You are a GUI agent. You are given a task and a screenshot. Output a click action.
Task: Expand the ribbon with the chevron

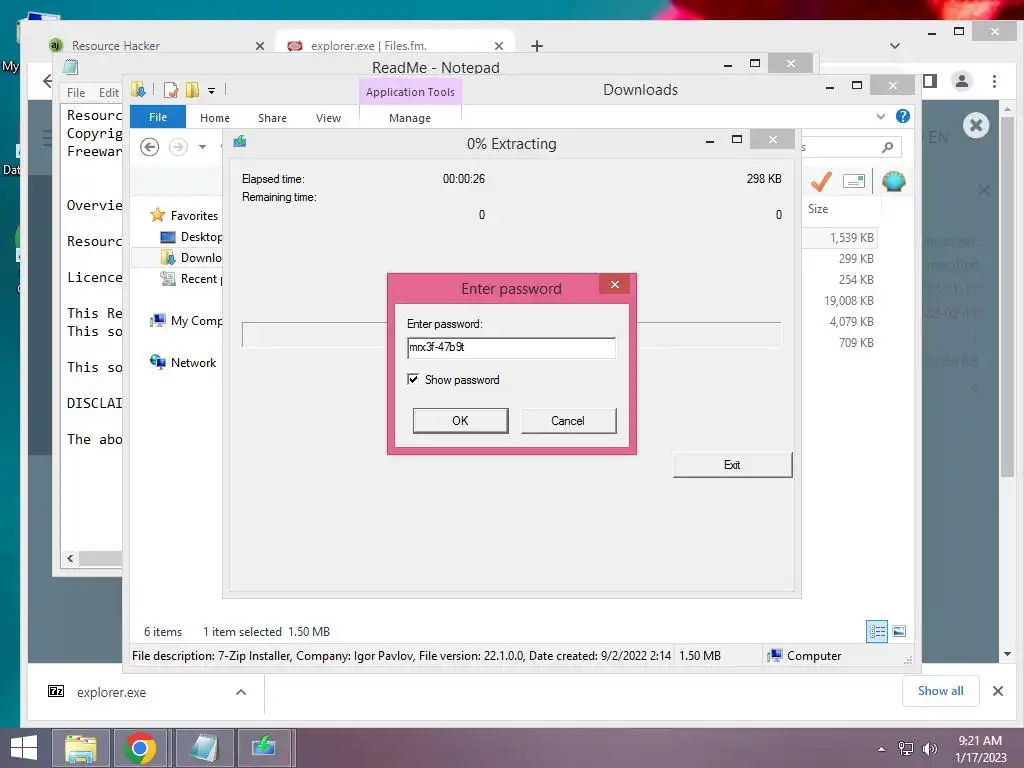coord(880,116)
